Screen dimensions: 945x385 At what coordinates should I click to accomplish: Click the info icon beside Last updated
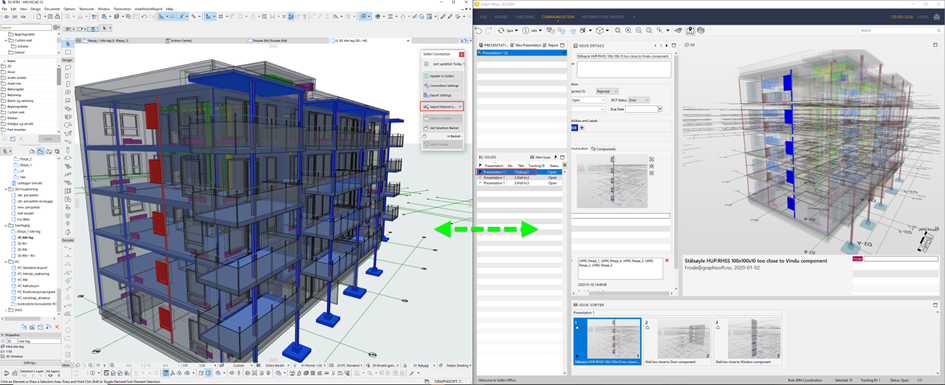426,64
